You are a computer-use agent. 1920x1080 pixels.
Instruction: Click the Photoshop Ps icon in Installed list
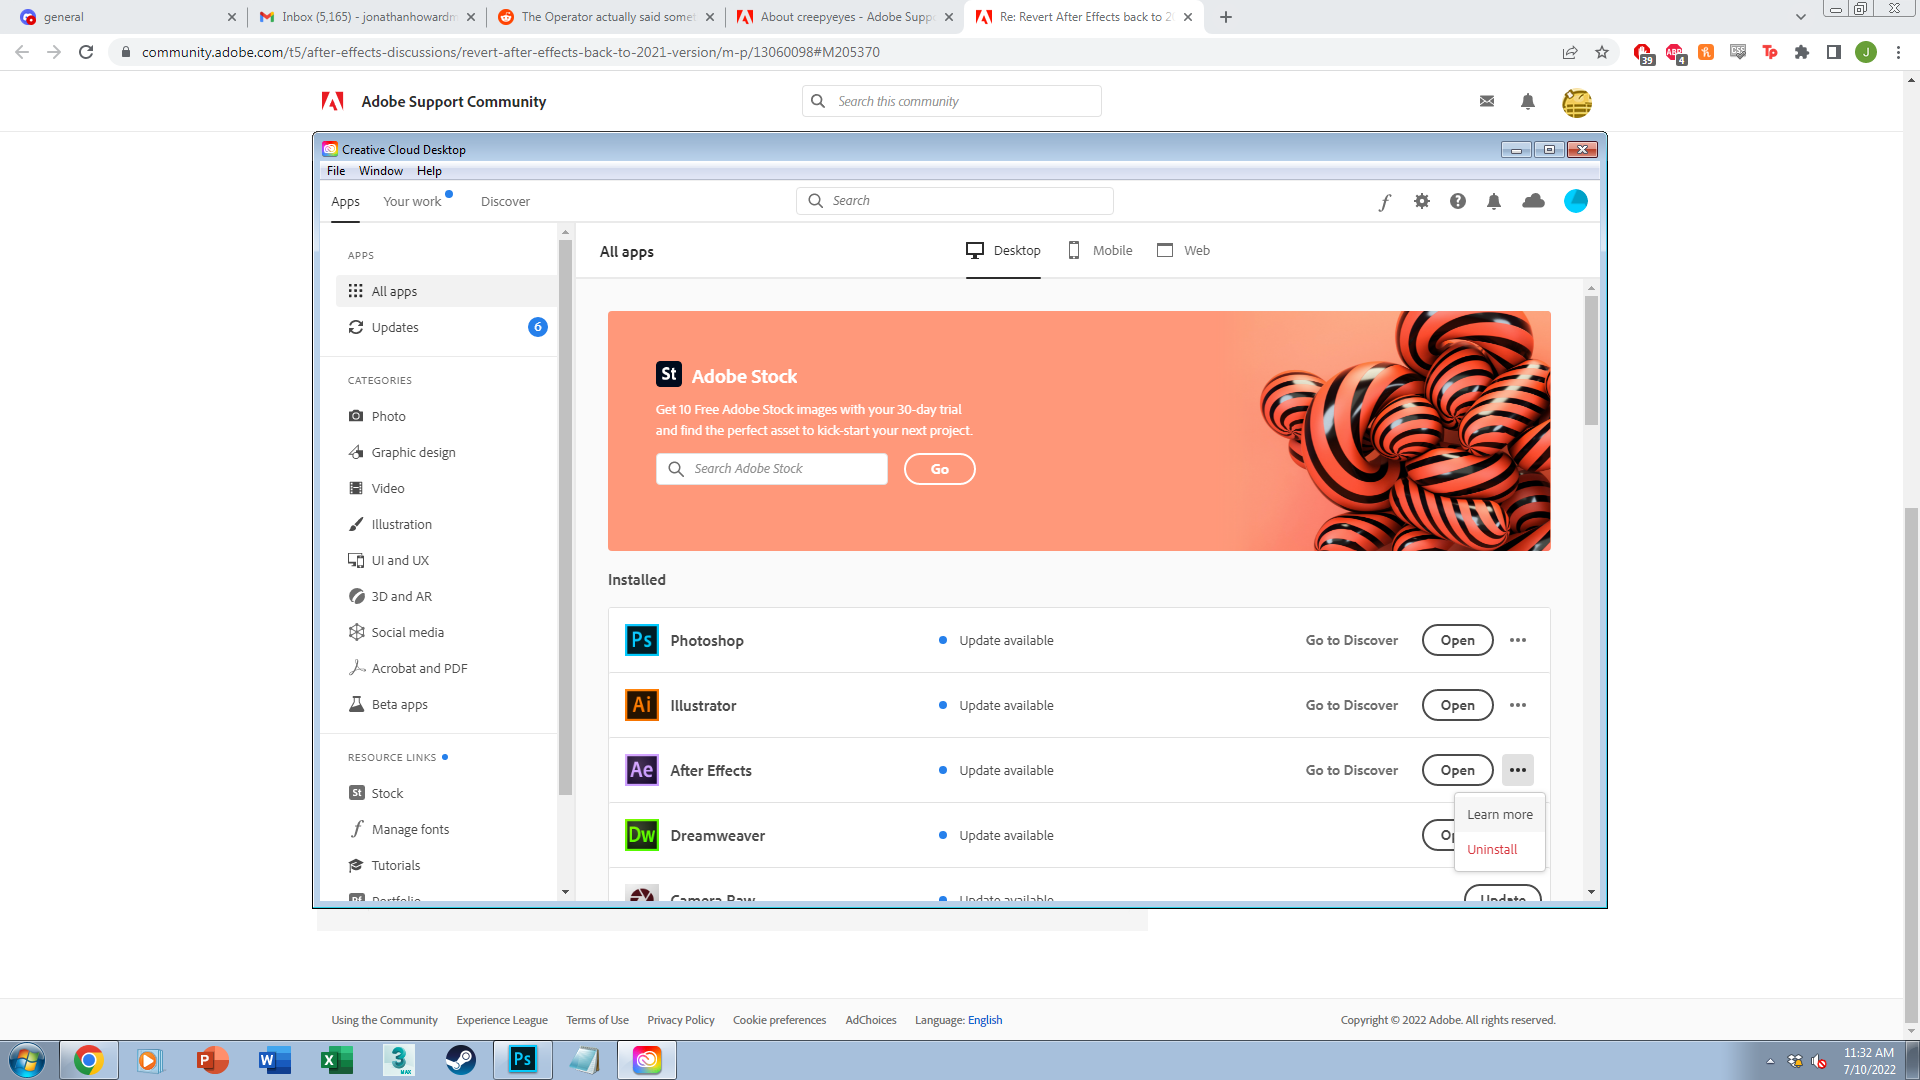(641, 640)
